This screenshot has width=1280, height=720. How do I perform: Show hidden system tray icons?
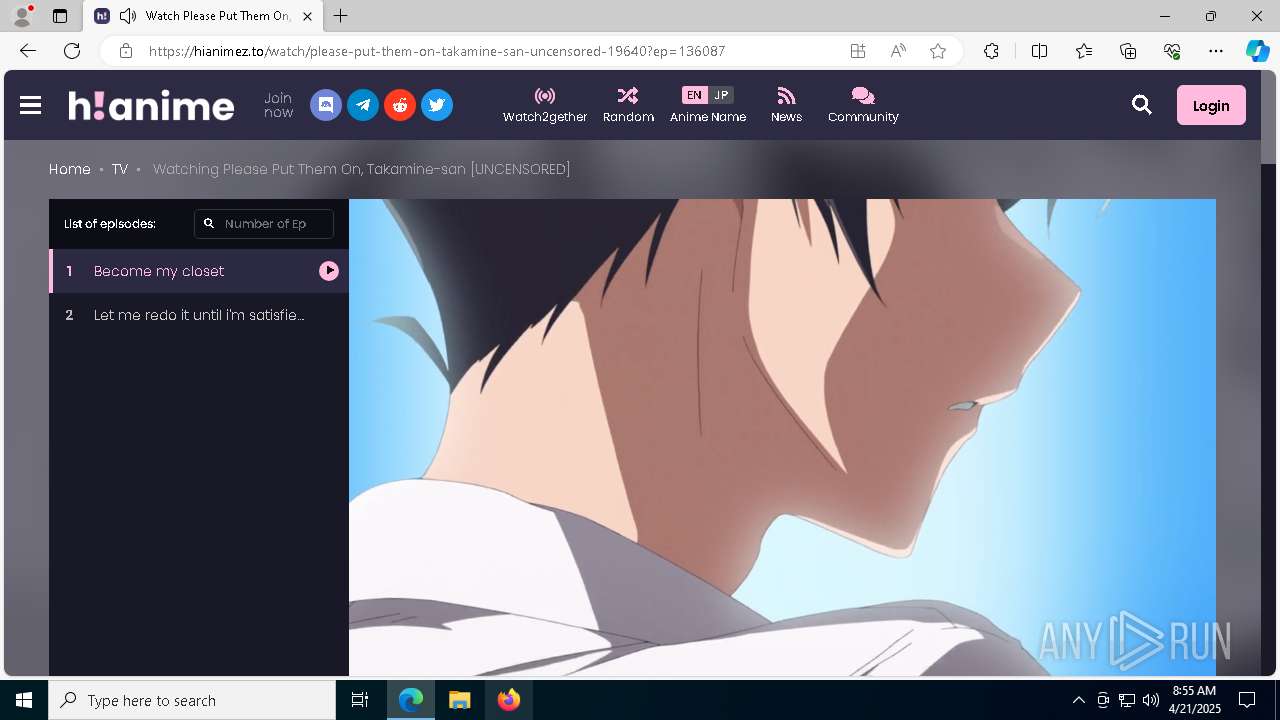(1078, 700)
